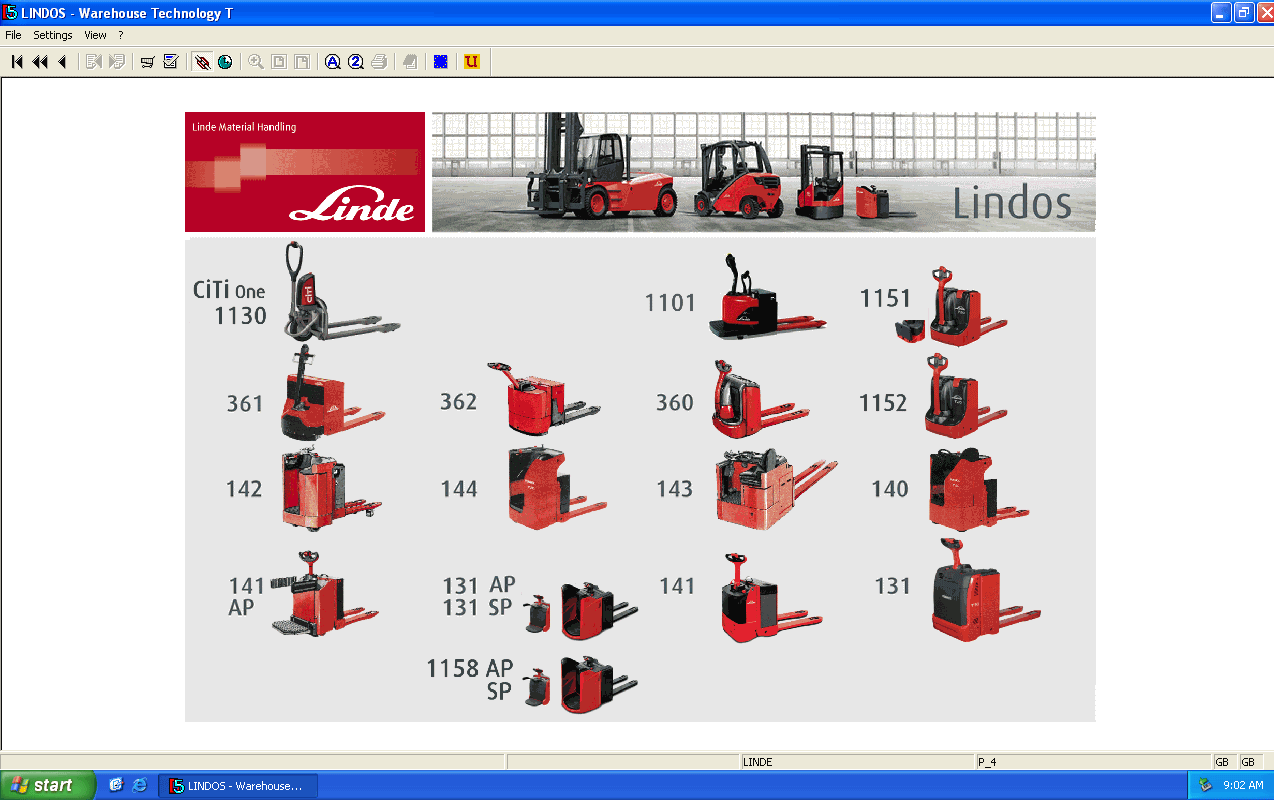
Task: Toggle the crossed-out chain link icon
Action: [202, 62]
